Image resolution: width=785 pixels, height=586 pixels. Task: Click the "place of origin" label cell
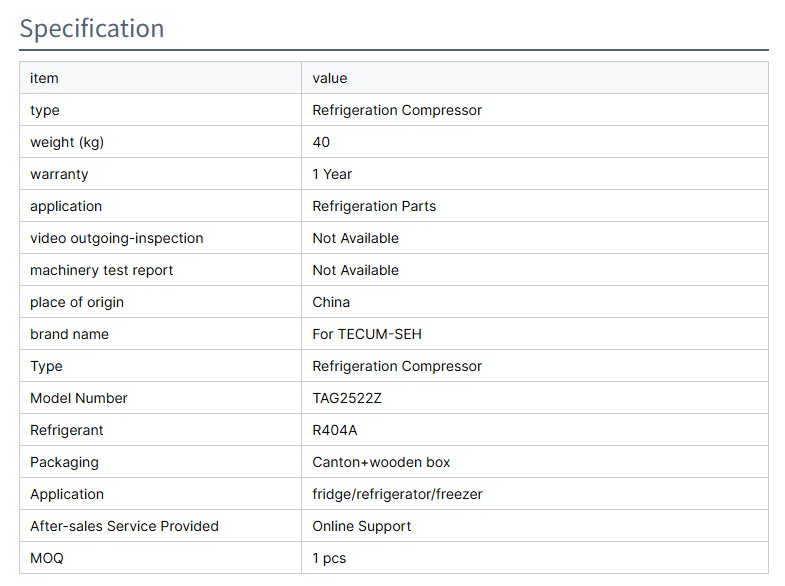pyautogui.click(x=77, y=302)
